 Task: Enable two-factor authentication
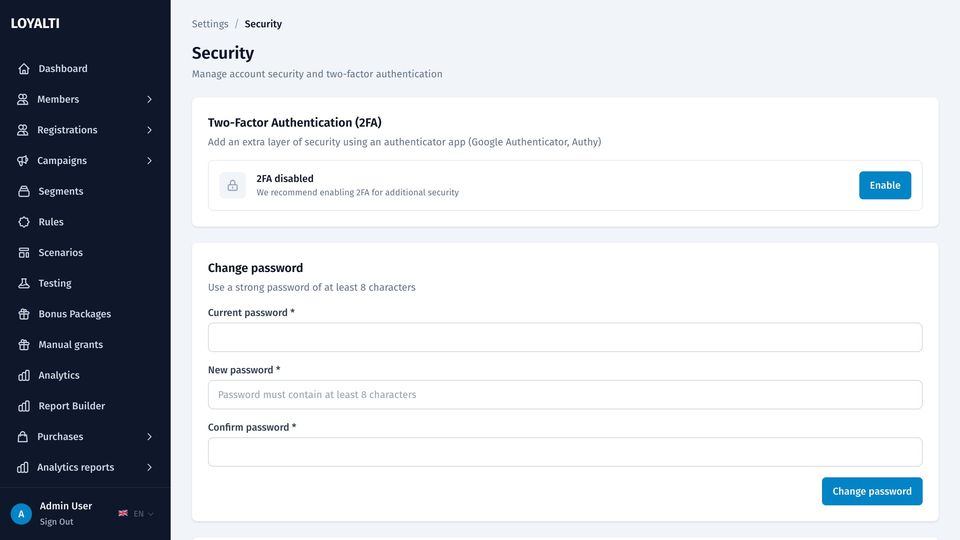pos(885,185)
